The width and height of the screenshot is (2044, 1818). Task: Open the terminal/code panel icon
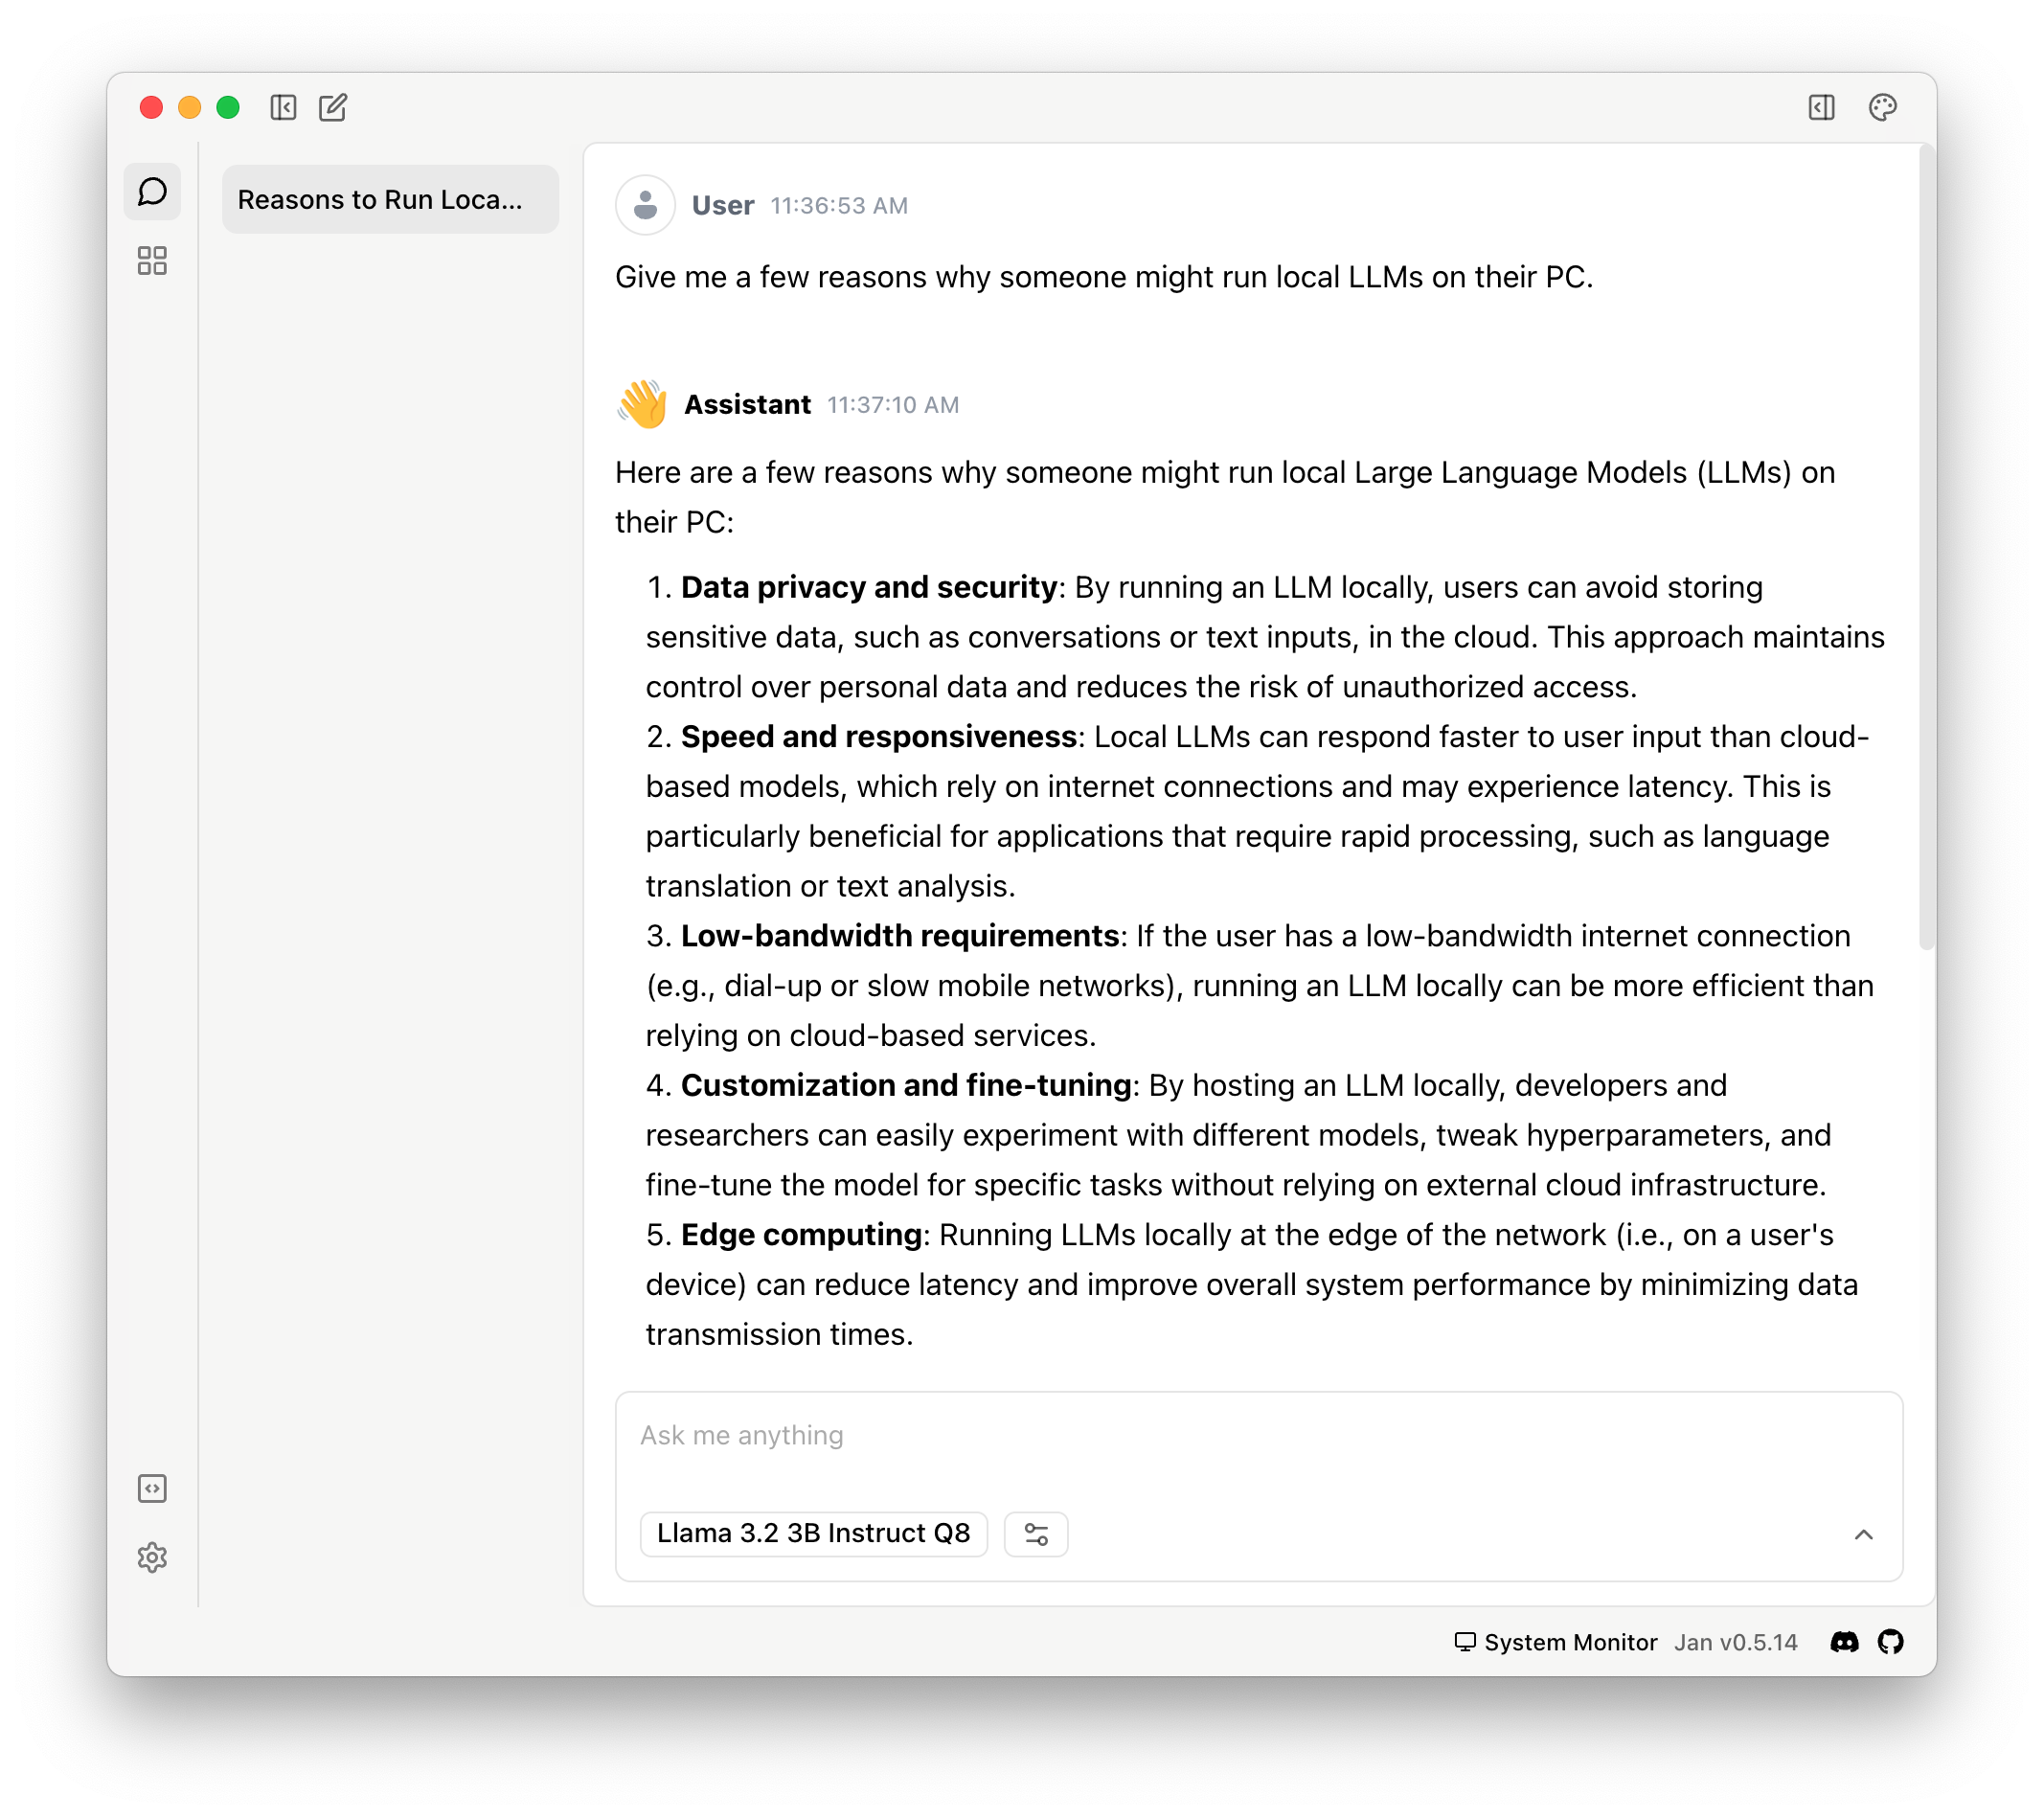pos(152,1488)
